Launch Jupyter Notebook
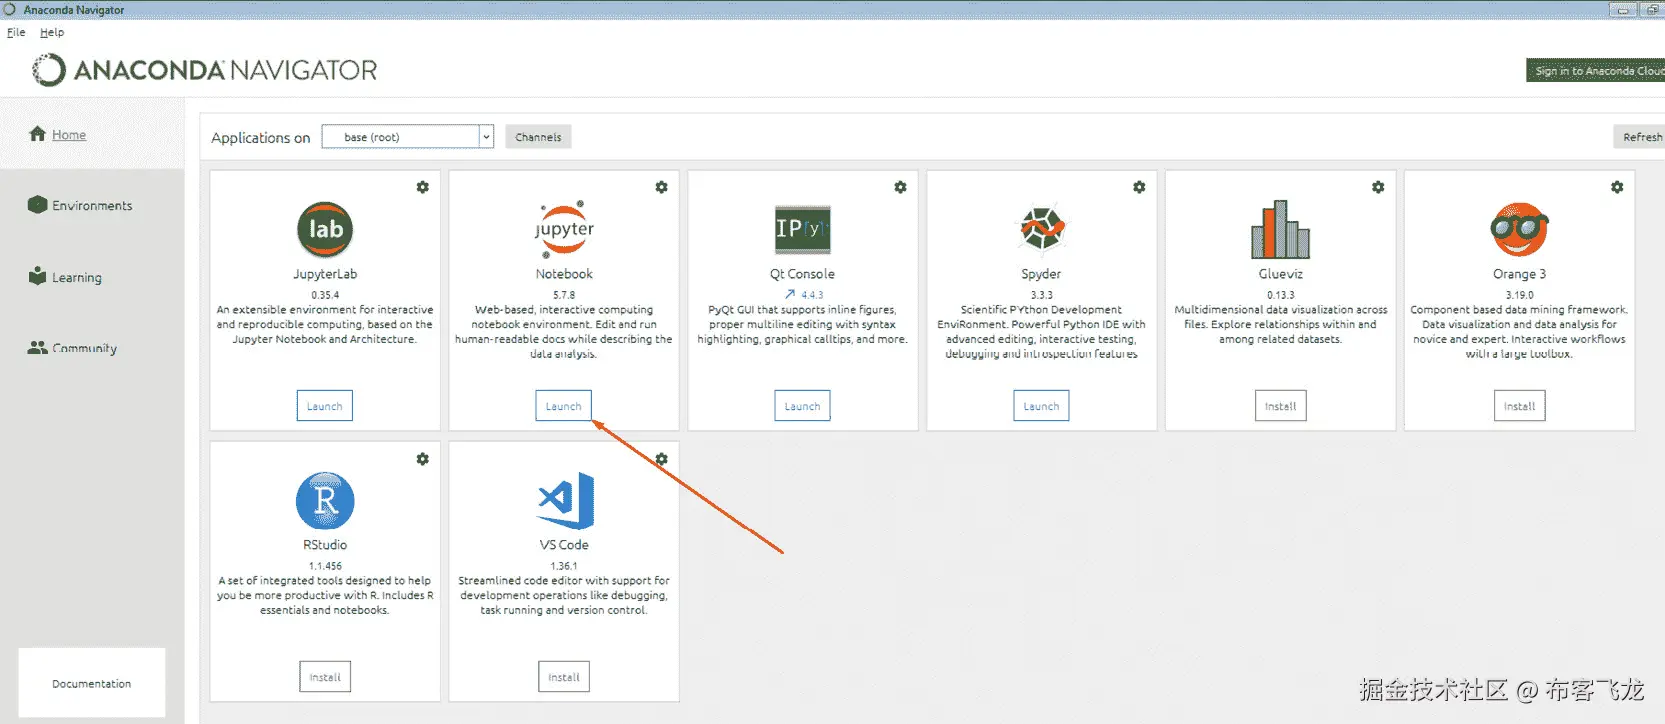 (x=564, y=406)
